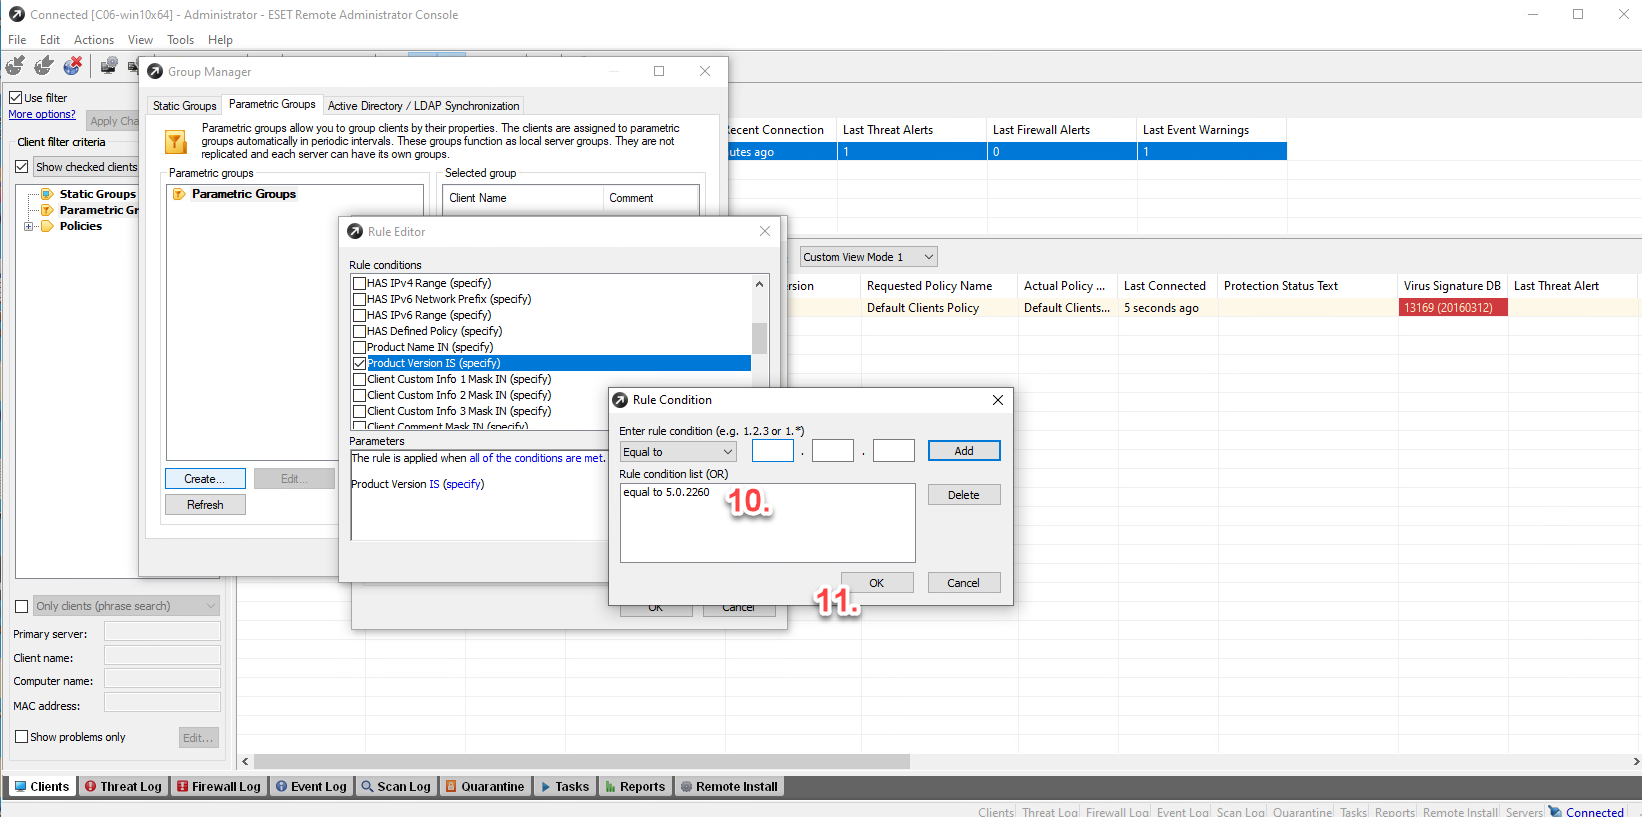Switch to the Static Groups tab
The width and height of the screenshot is (1642, 817).
(185, 106)
